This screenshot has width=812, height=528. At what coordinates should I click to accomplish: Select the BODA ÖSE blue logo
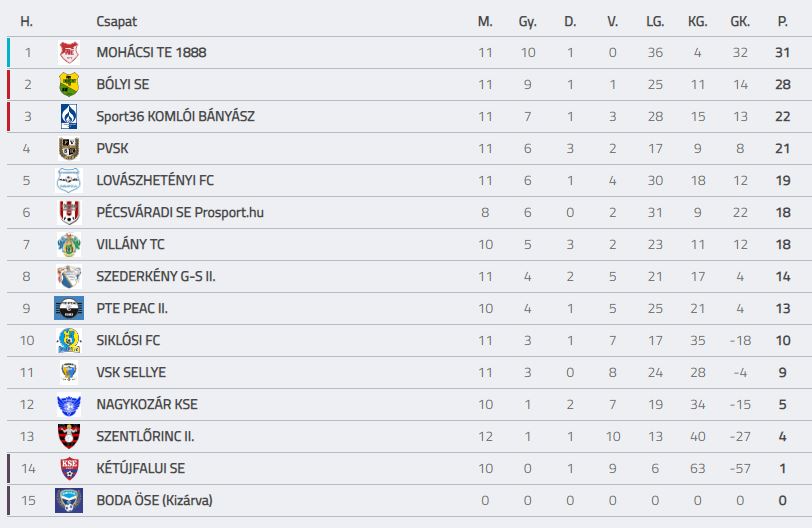coord(69,501)
